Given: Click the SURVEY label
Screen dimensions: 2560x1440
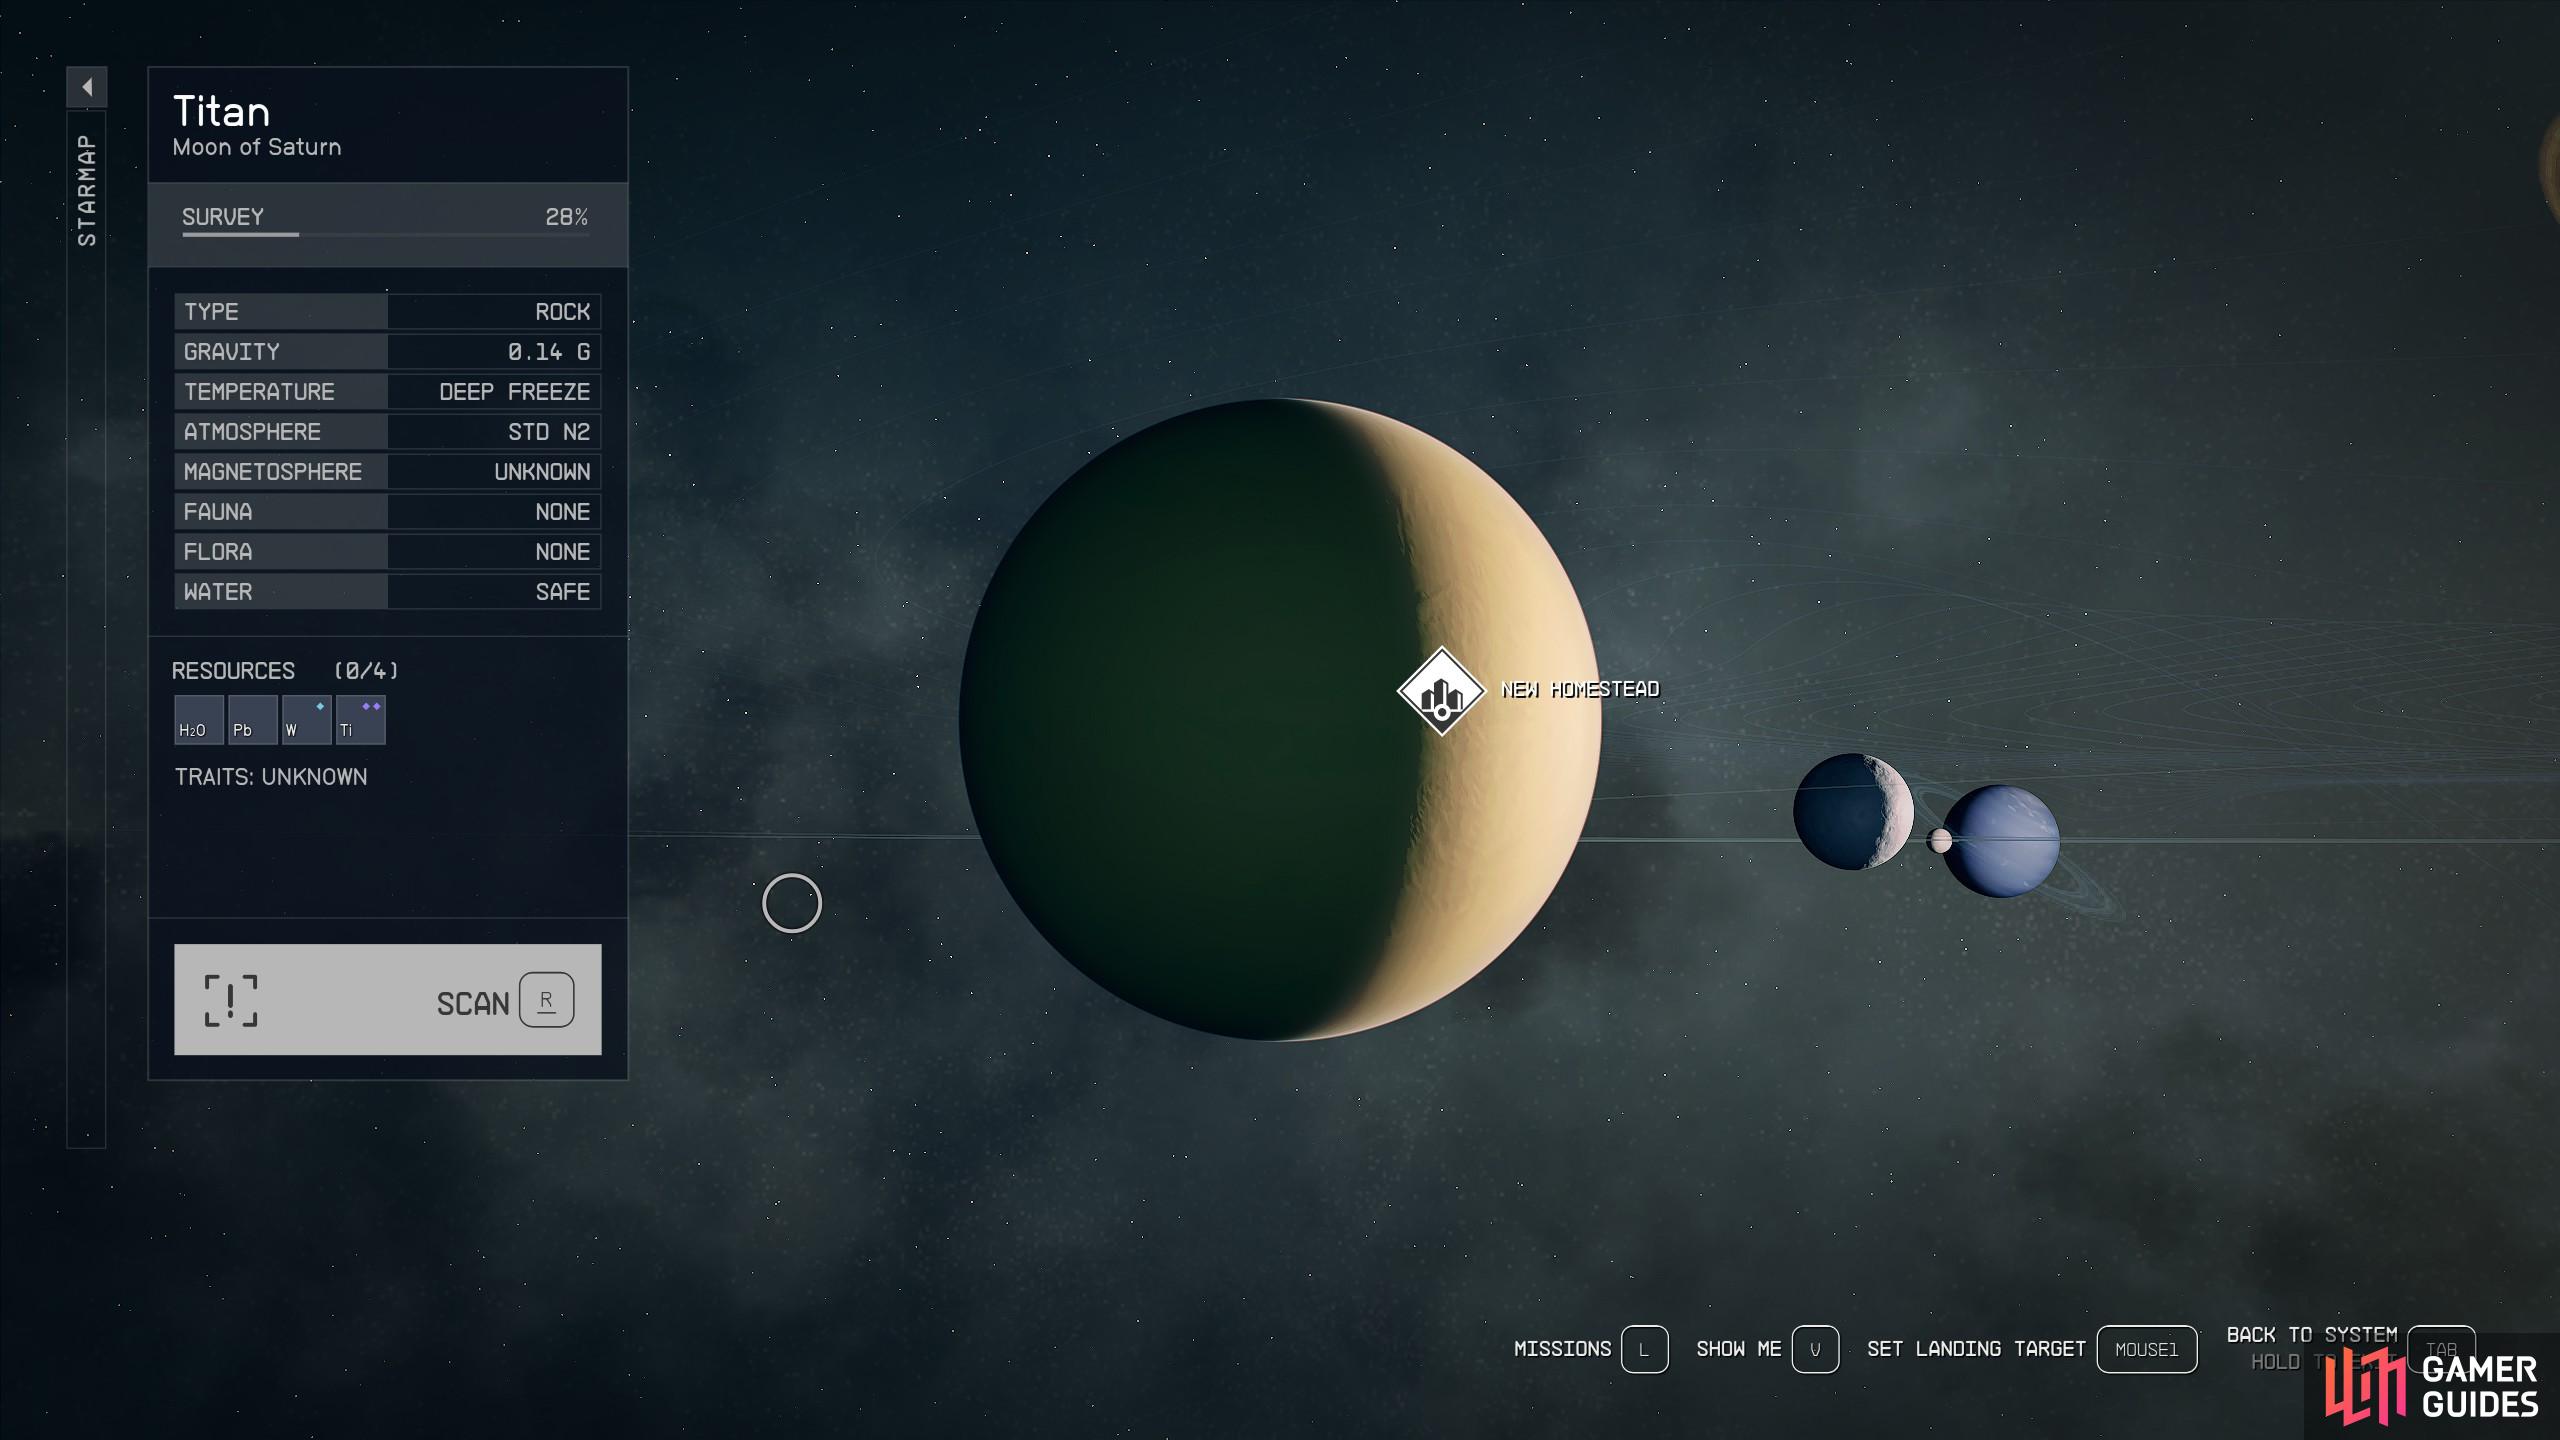Looking at the screenshot, I should (x=223, y=217).
